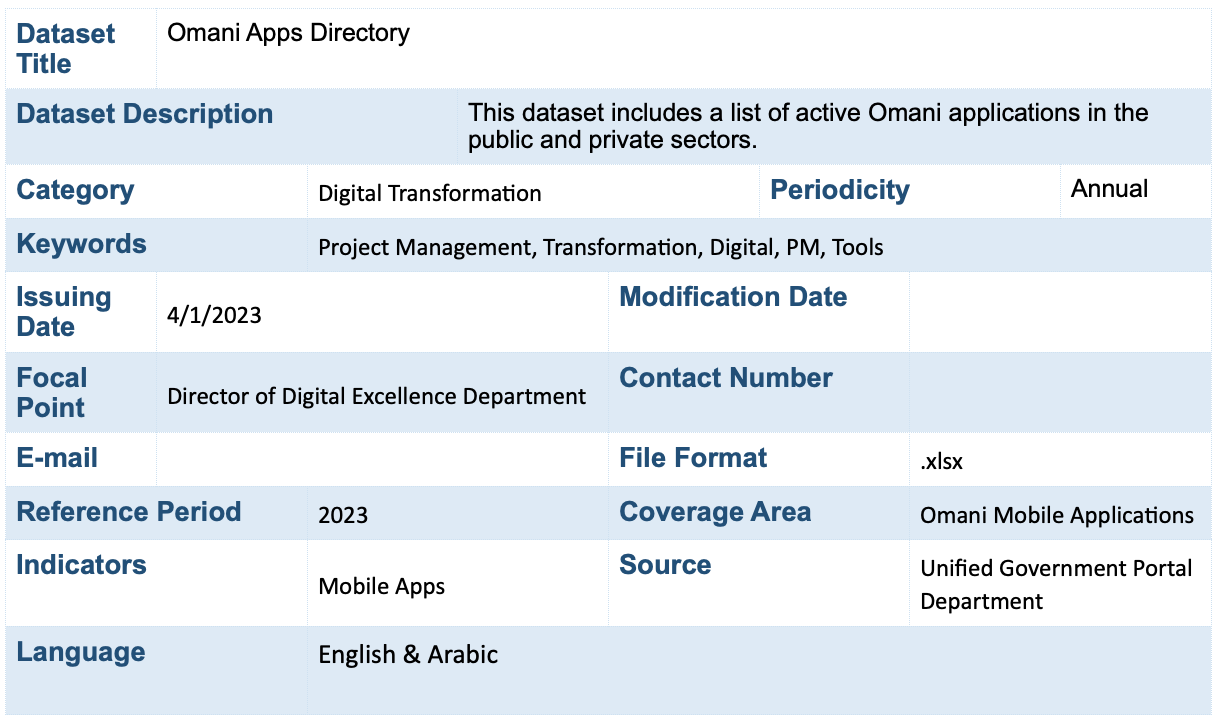This screenshot has width=1214, height=722.
Task: Click the empty Contact Number value cell
Action: [1059, 393]
